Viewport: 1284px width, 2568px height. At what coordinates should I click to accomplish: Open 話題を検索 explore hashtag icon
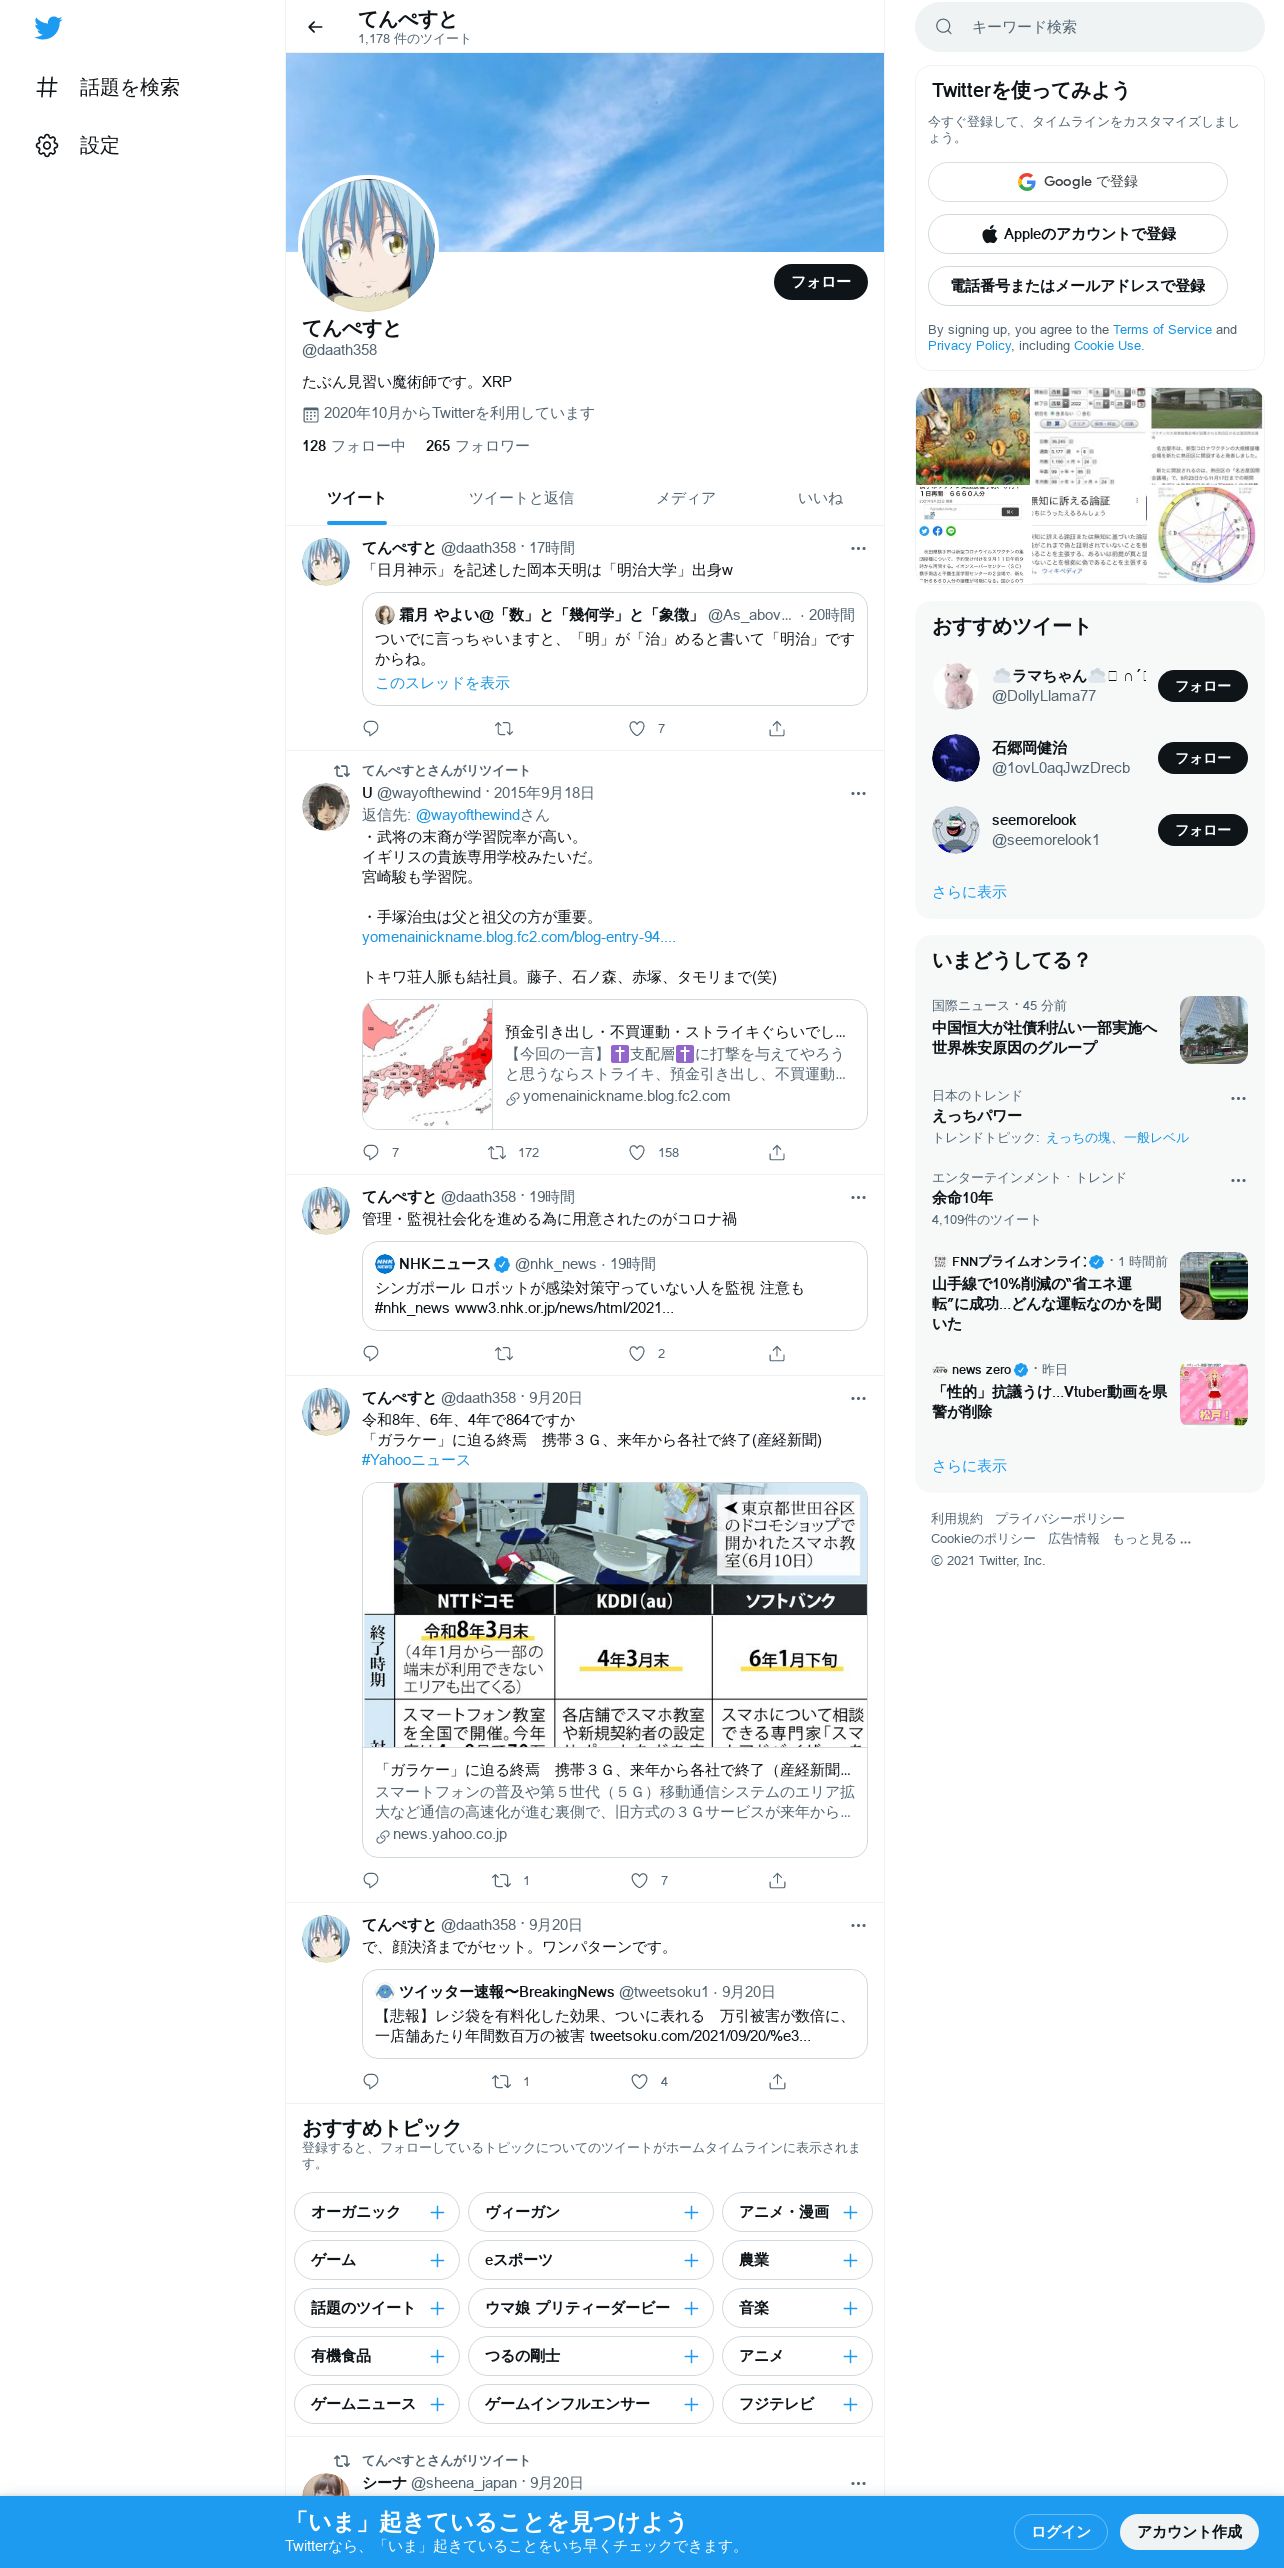pos(47,87)
